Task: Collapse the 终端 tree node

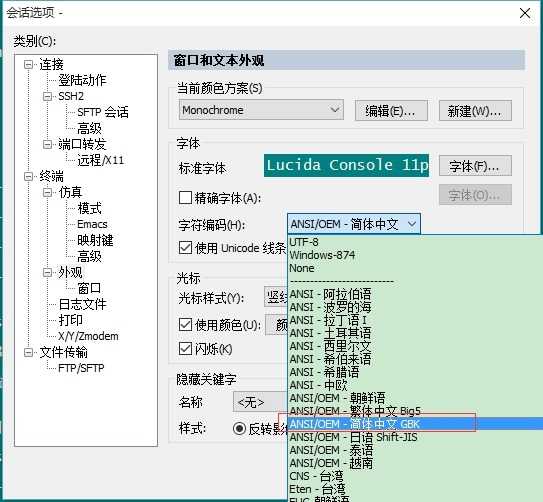Action: pos(28,176)
